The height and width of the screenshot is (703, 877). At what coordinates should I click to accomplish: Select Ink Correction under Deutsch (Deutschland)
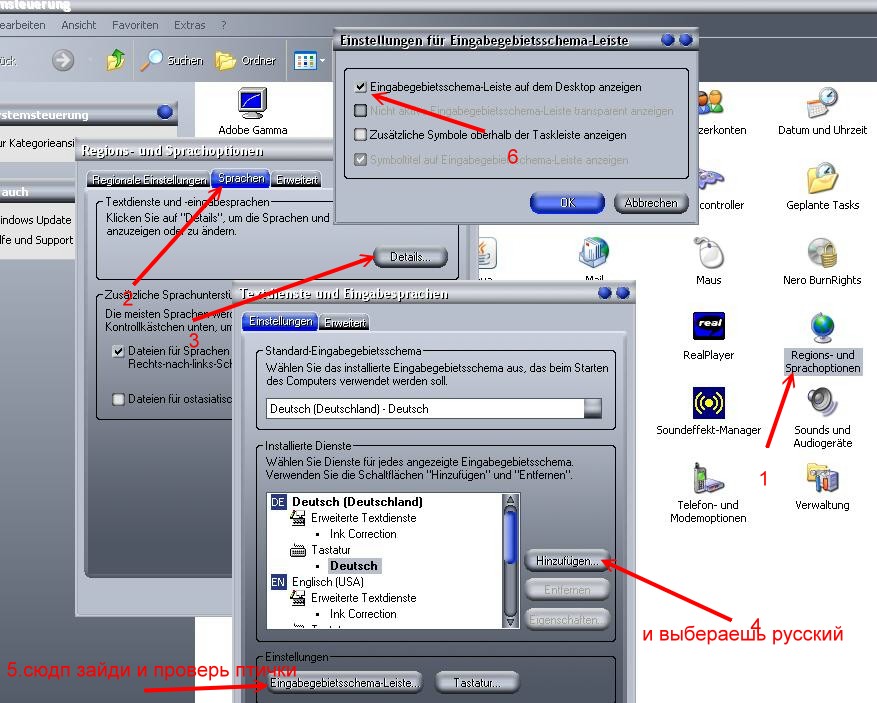click(363, 534)
